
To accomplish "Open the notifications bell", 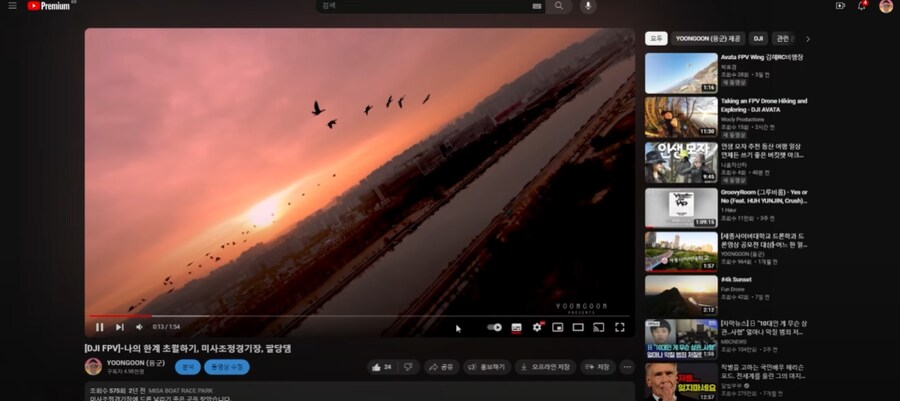I will (862, 6).
